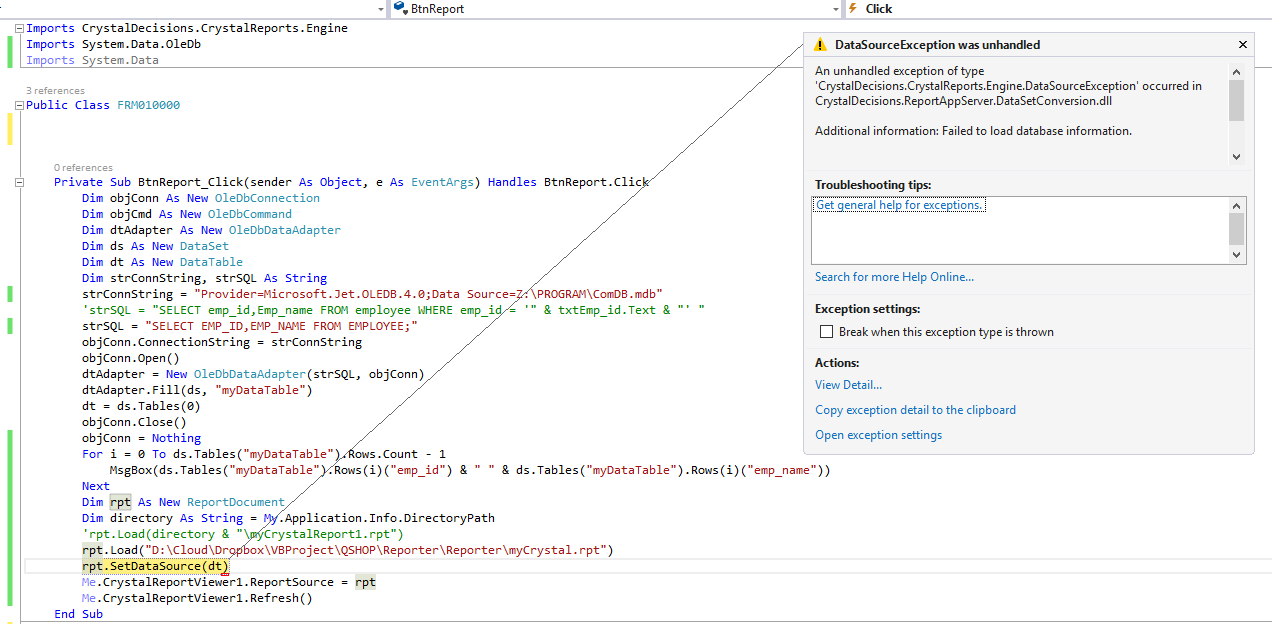Screen dimensions: 1272x624
Task: Copy exception detail to the clipboard
Action: tap(915, 410)
